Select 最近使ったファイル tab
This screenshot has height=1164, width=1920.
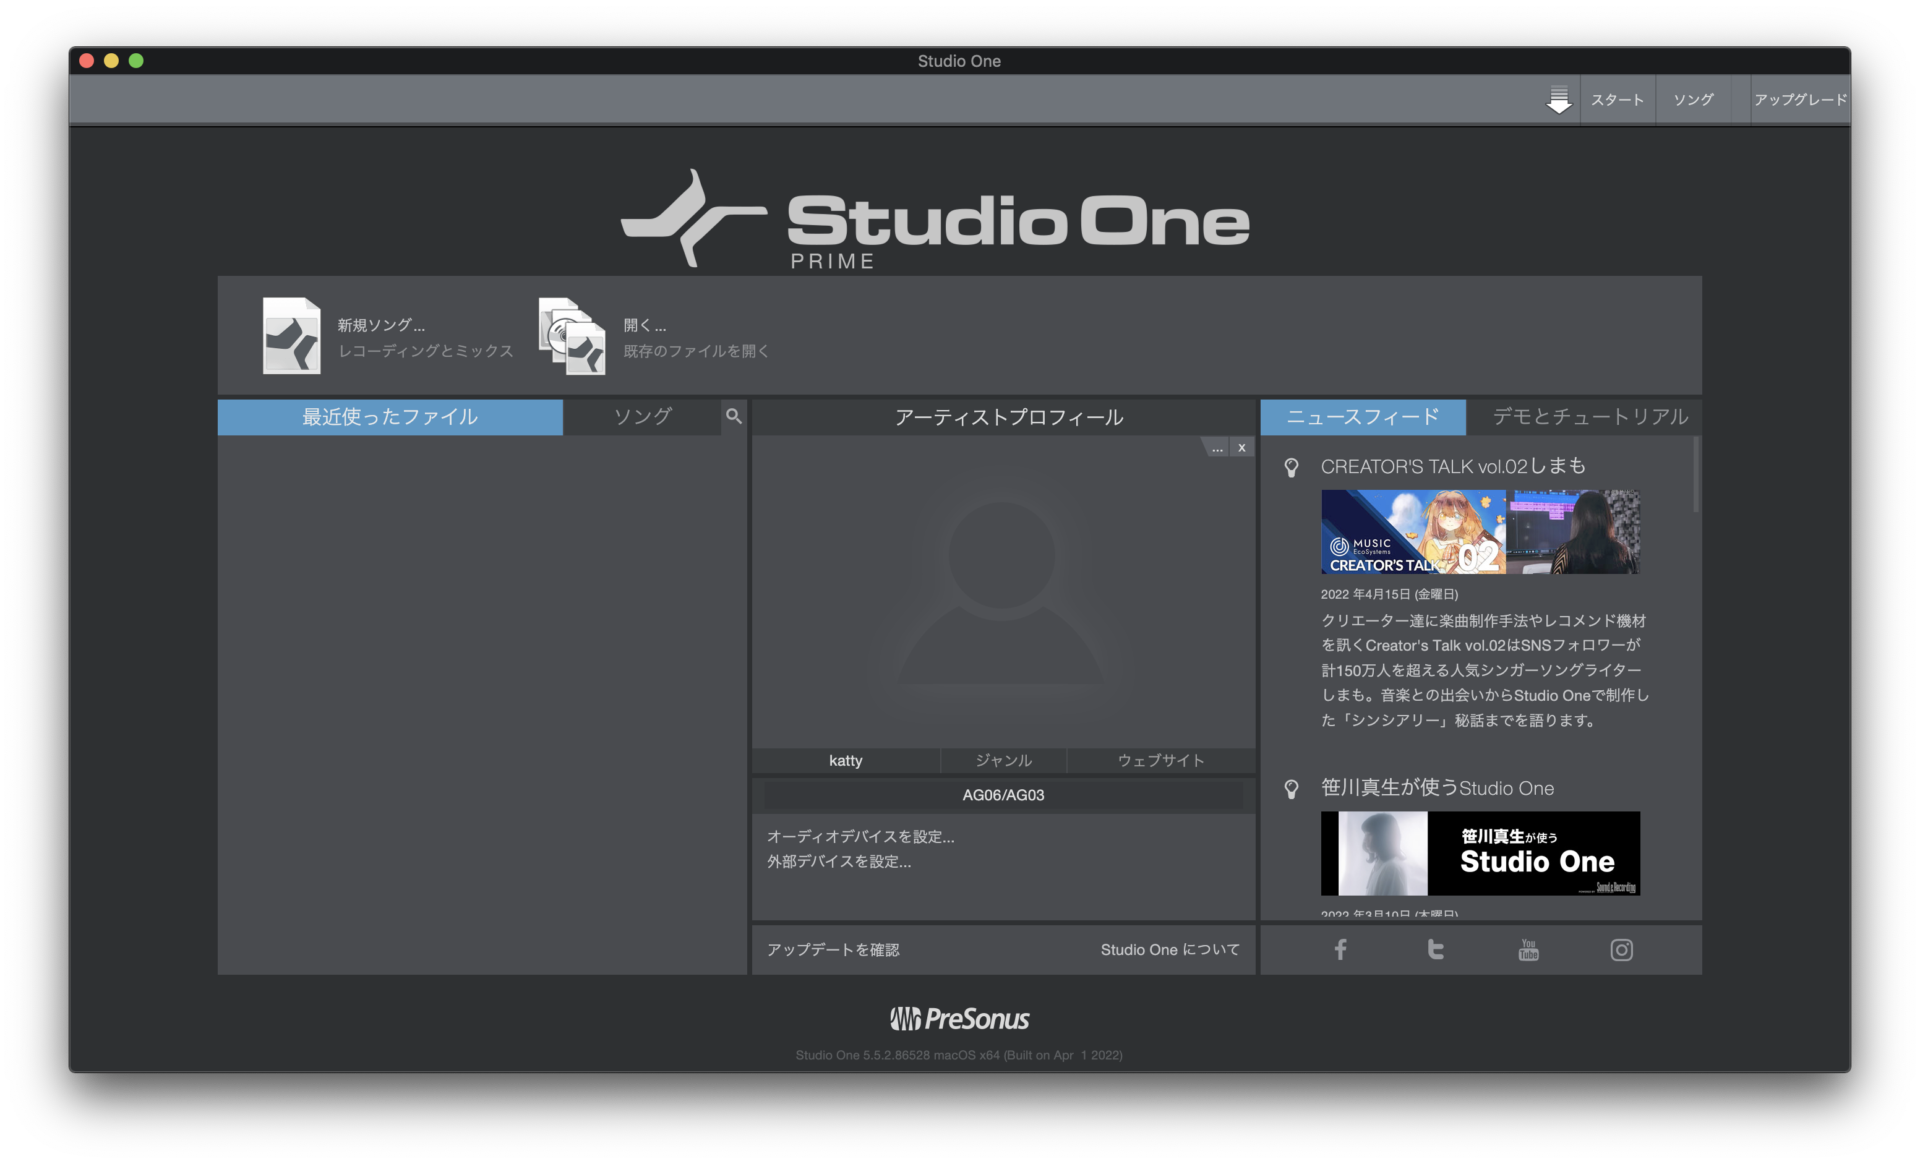tap(390, 417)
